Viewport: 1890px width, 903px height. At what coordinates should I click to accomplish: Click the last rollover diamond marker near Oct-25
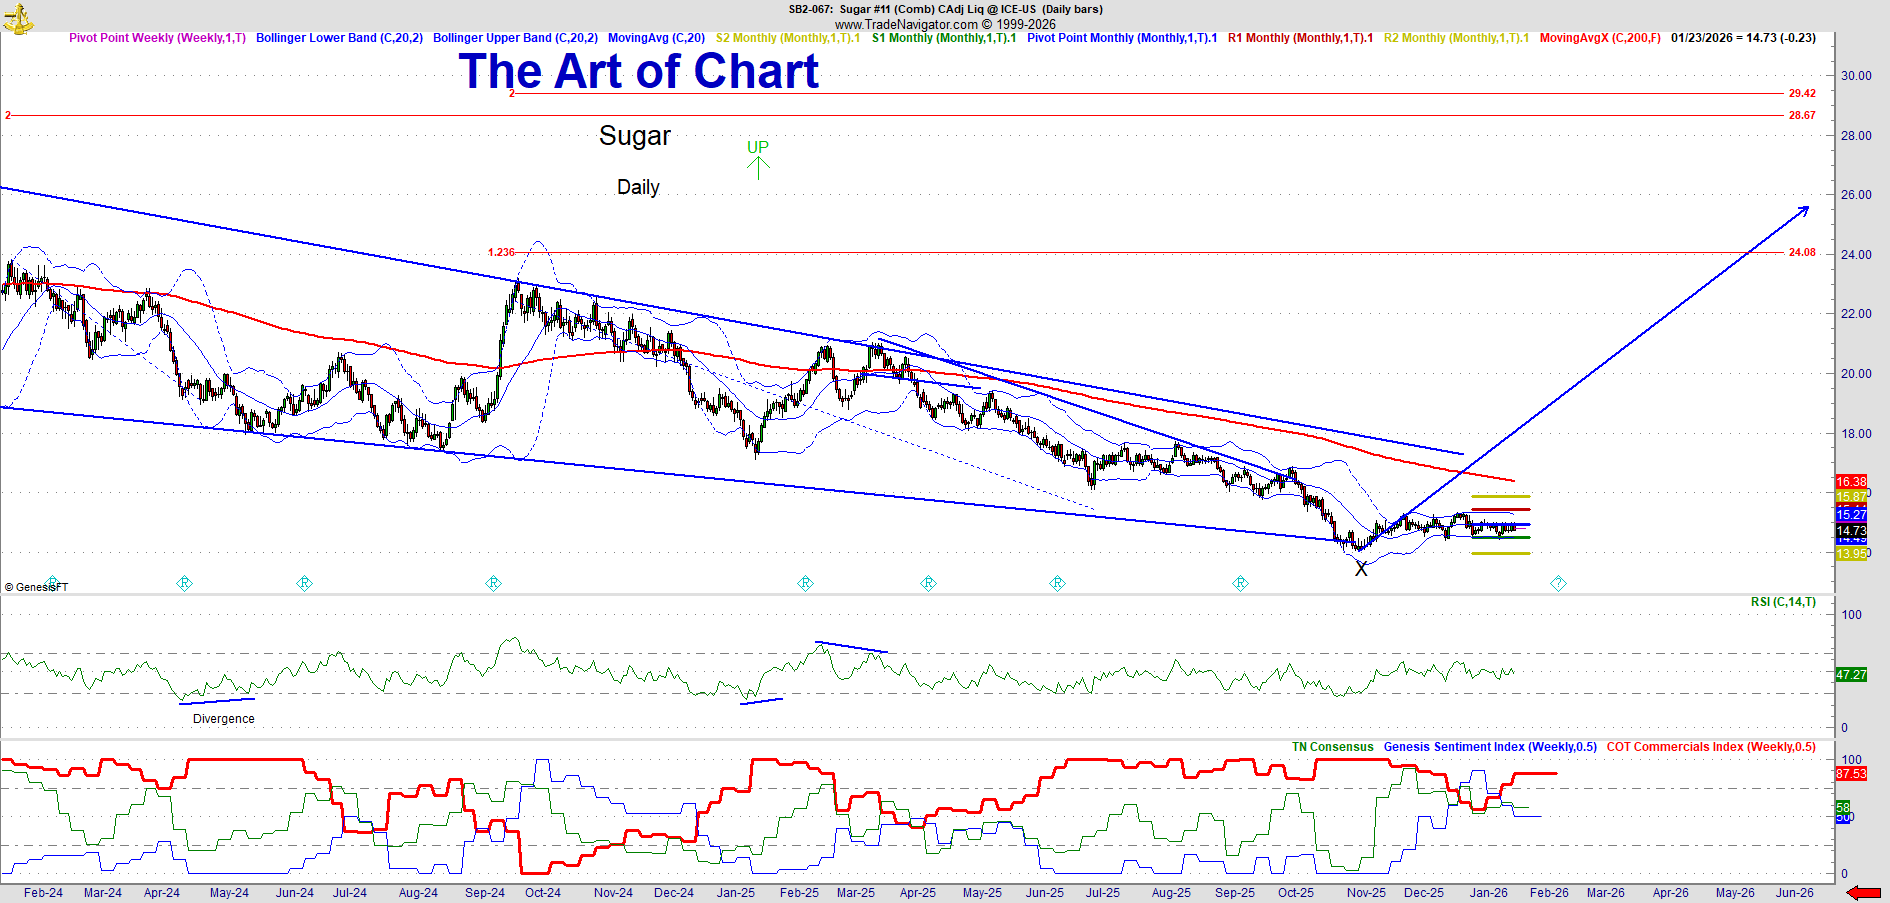point(1240,583)
